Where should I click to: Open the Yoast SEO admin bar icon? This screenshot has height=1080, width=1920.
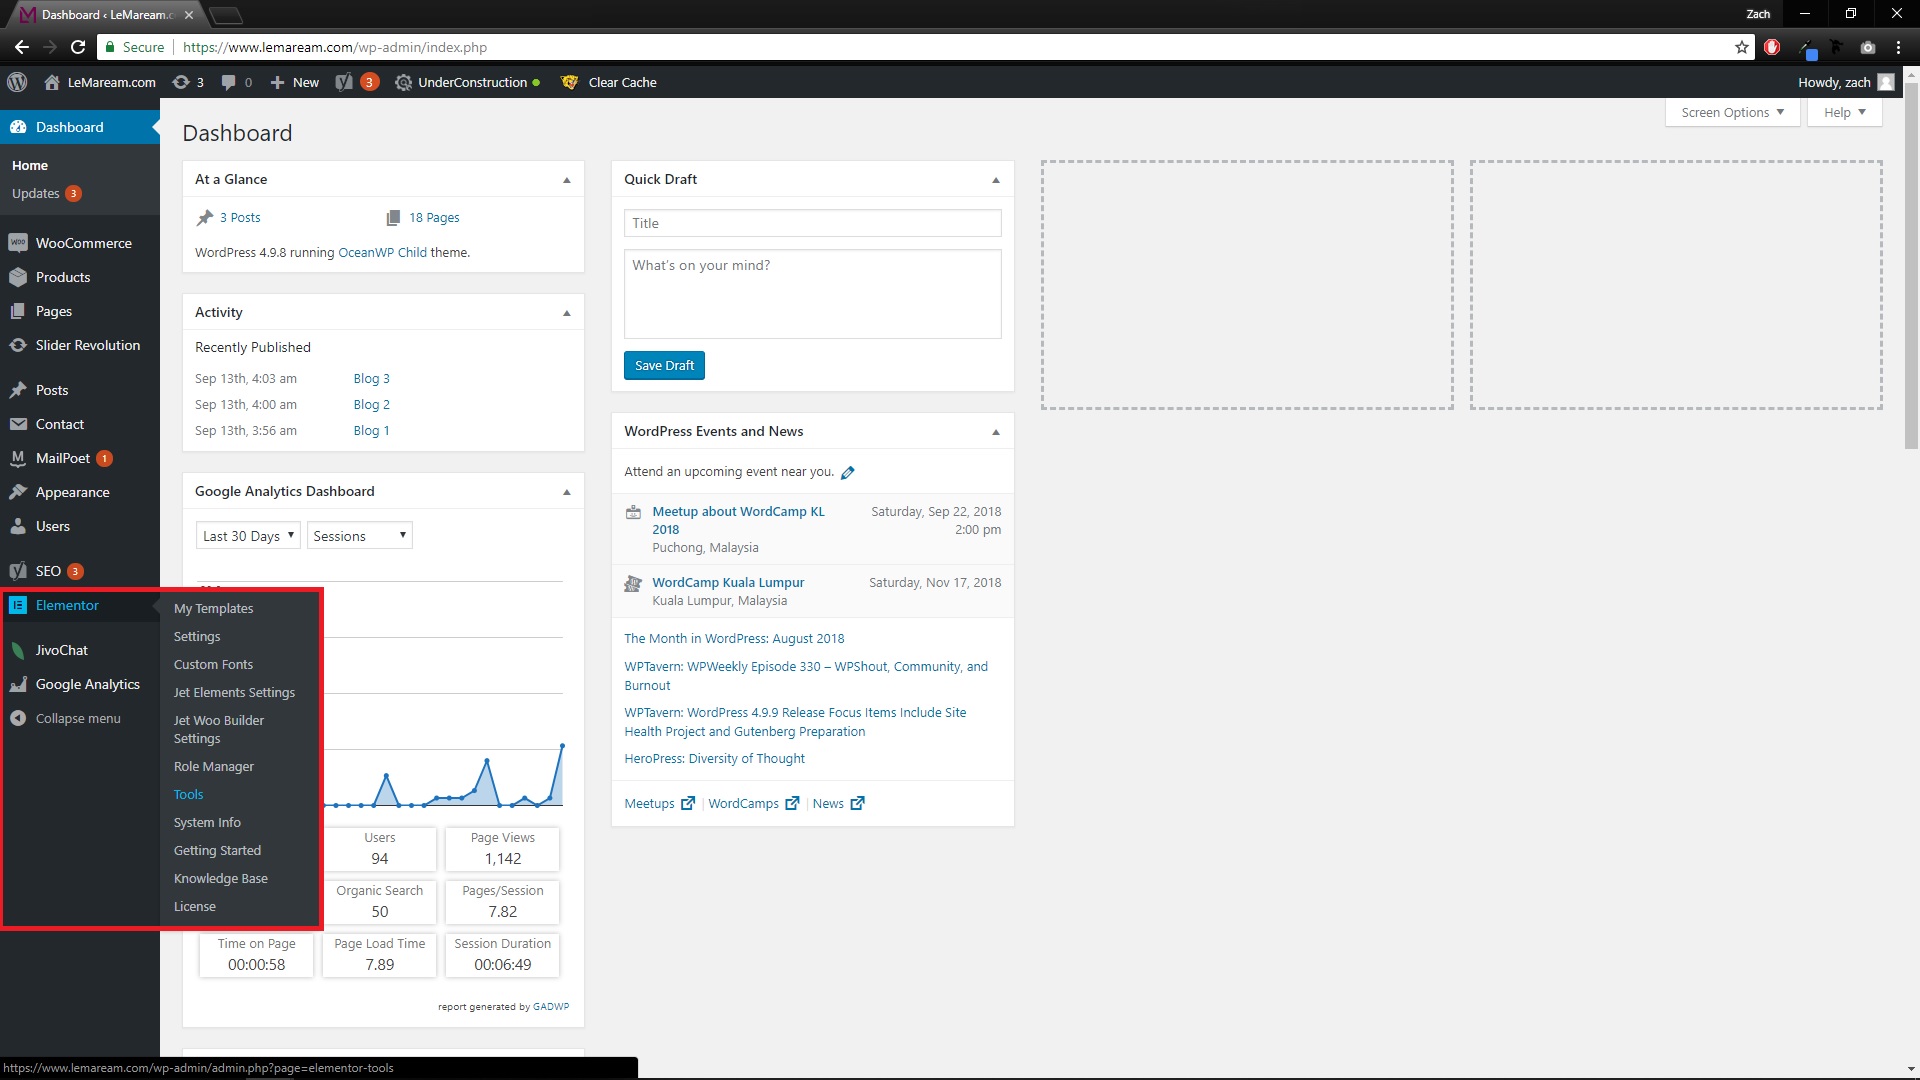pyautogui.click(x=357, y=83)
